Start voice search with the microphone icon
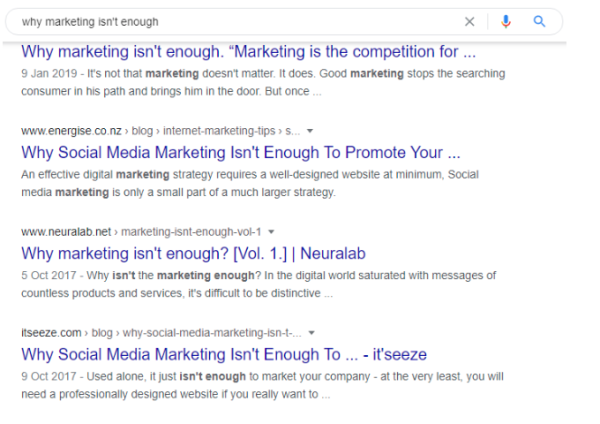 [x=506, y=21]
